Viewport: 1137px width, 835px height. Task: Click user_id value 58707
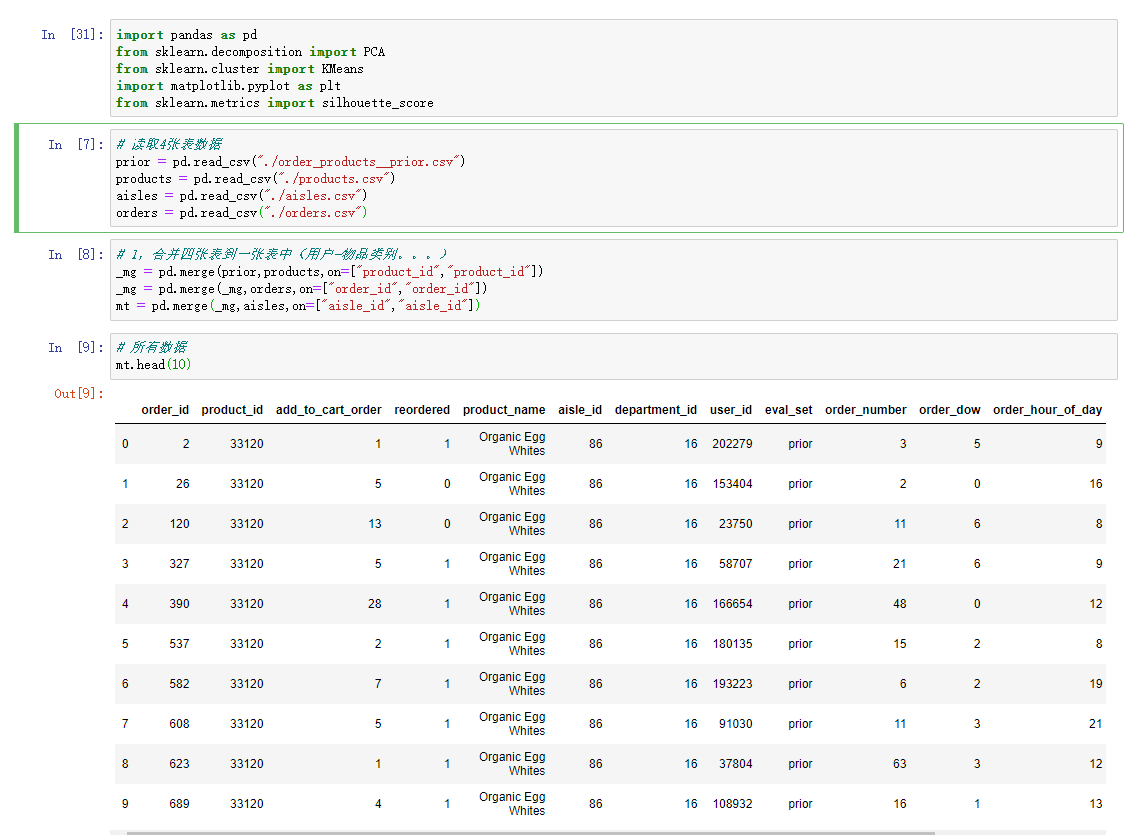735,563
